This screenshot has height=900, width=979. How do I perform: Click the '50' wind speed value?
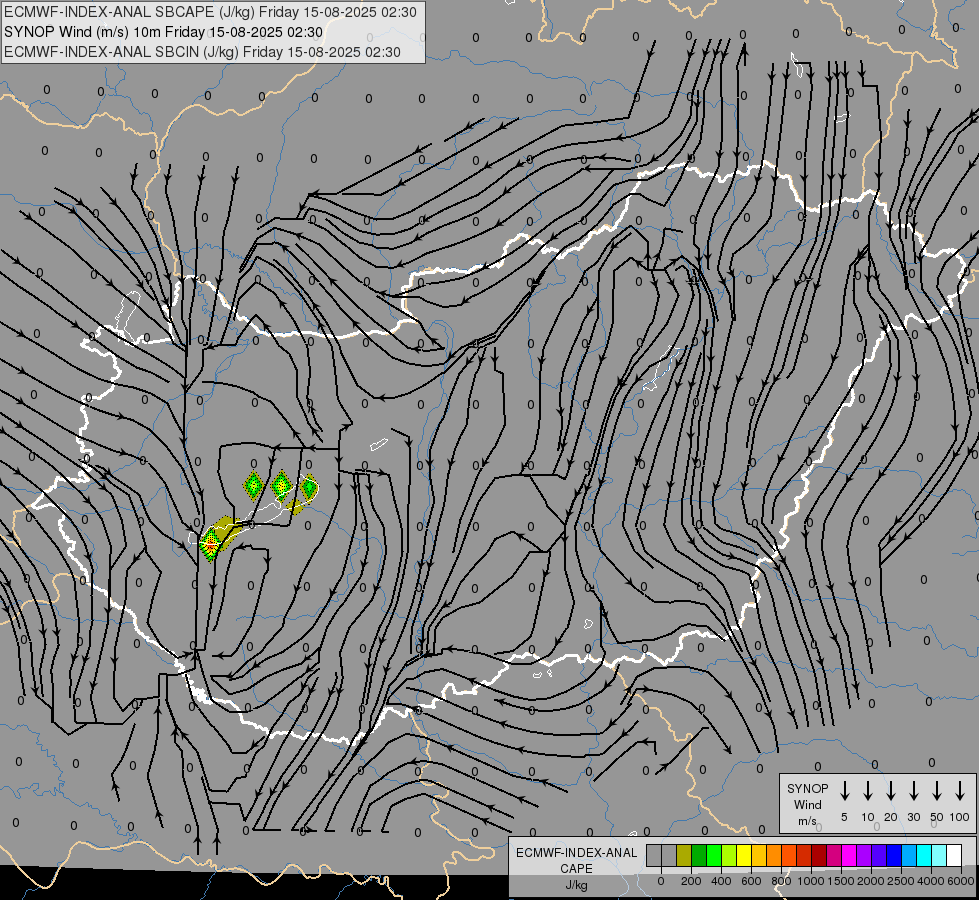click(937, 817)
